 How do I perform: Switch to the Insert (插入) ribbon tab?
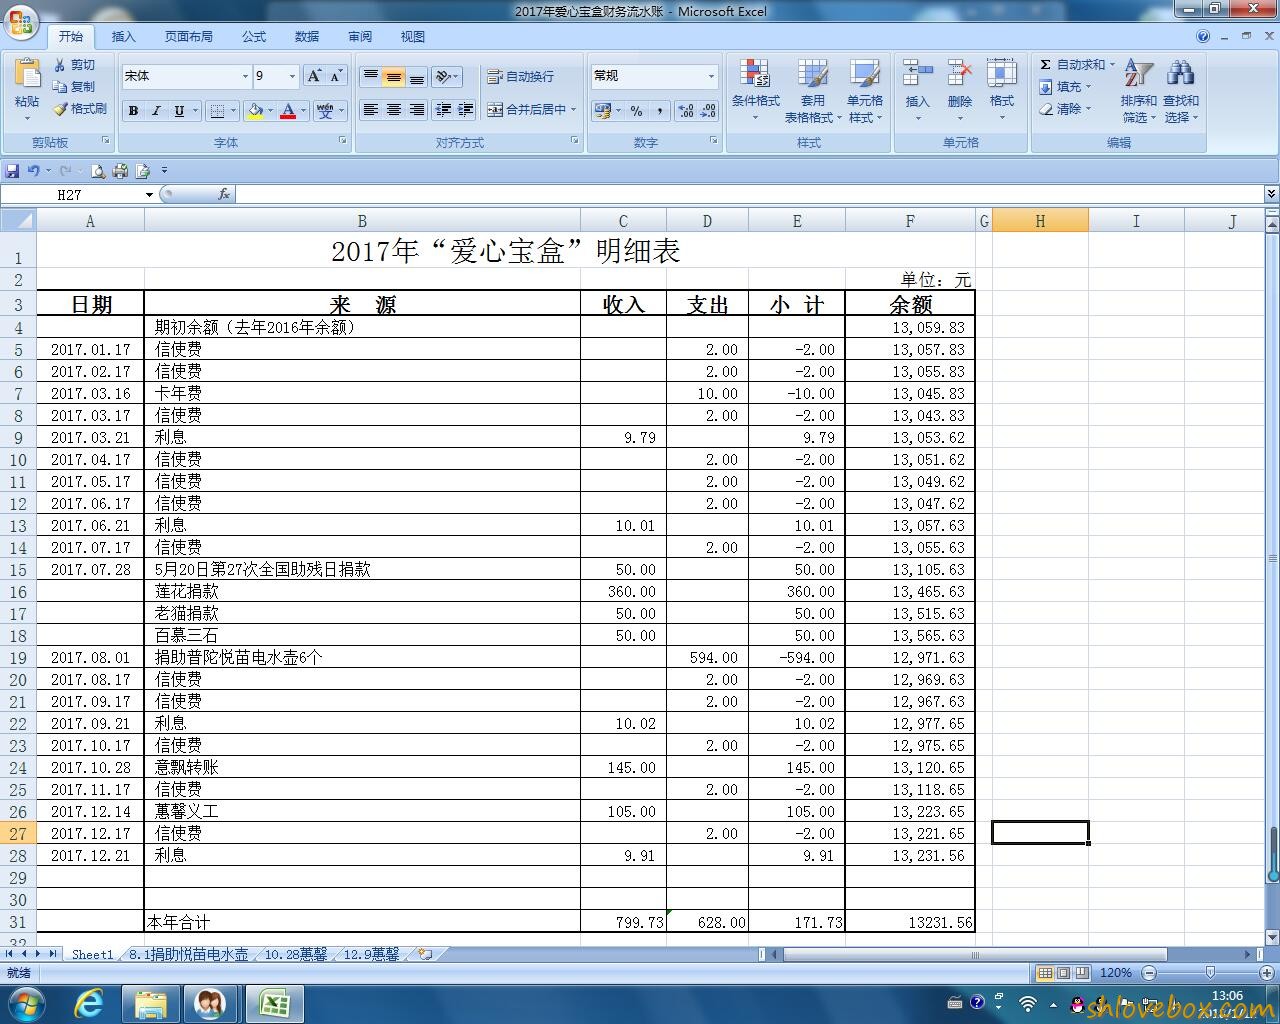click(x=123, y=37)
